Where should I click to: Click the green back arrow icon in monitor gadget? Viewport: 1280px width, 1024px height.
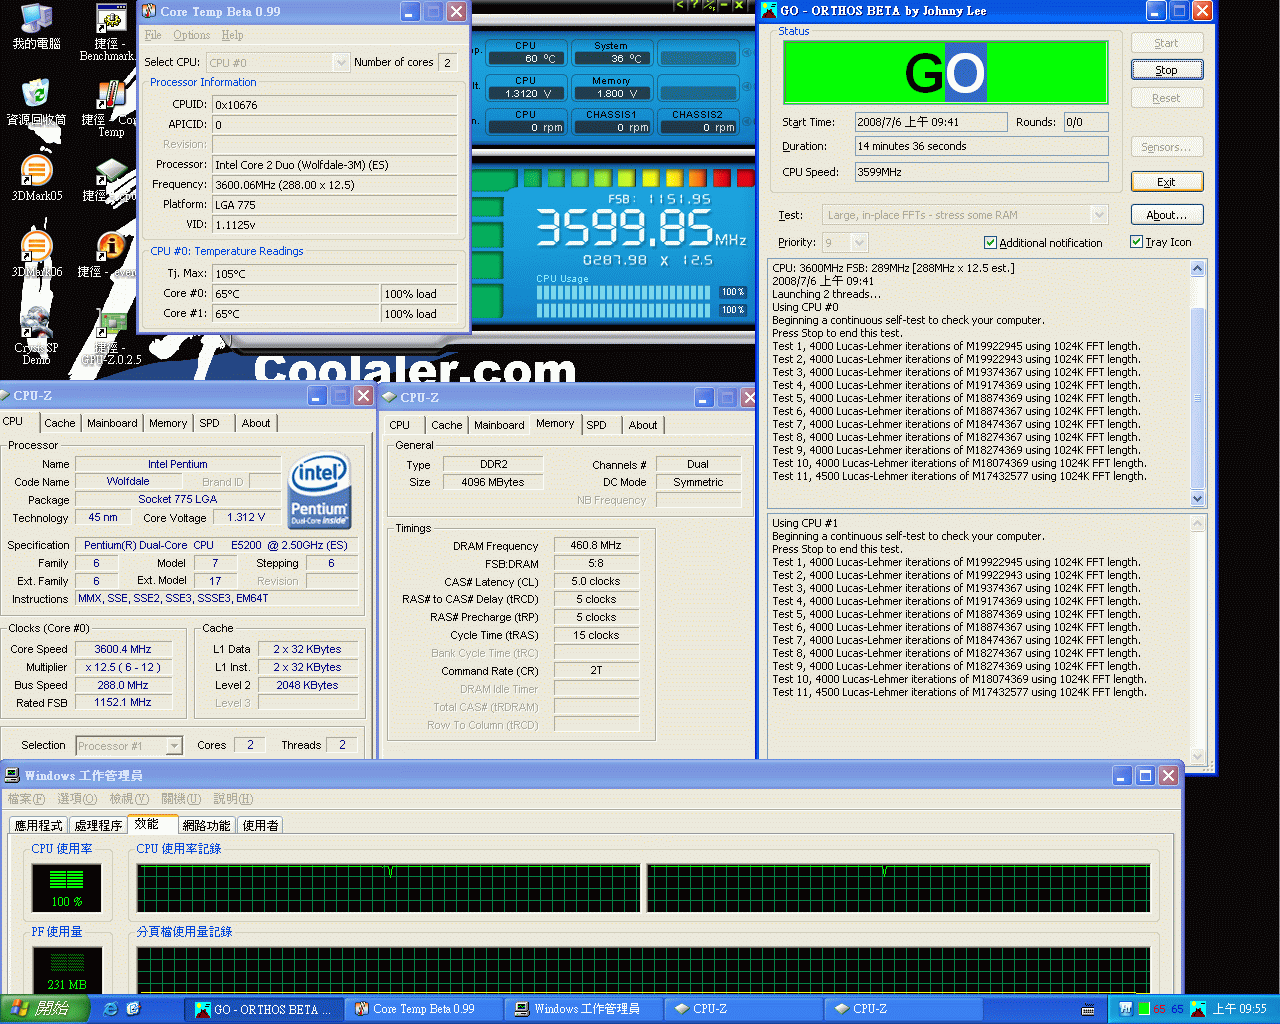(680, 5)
